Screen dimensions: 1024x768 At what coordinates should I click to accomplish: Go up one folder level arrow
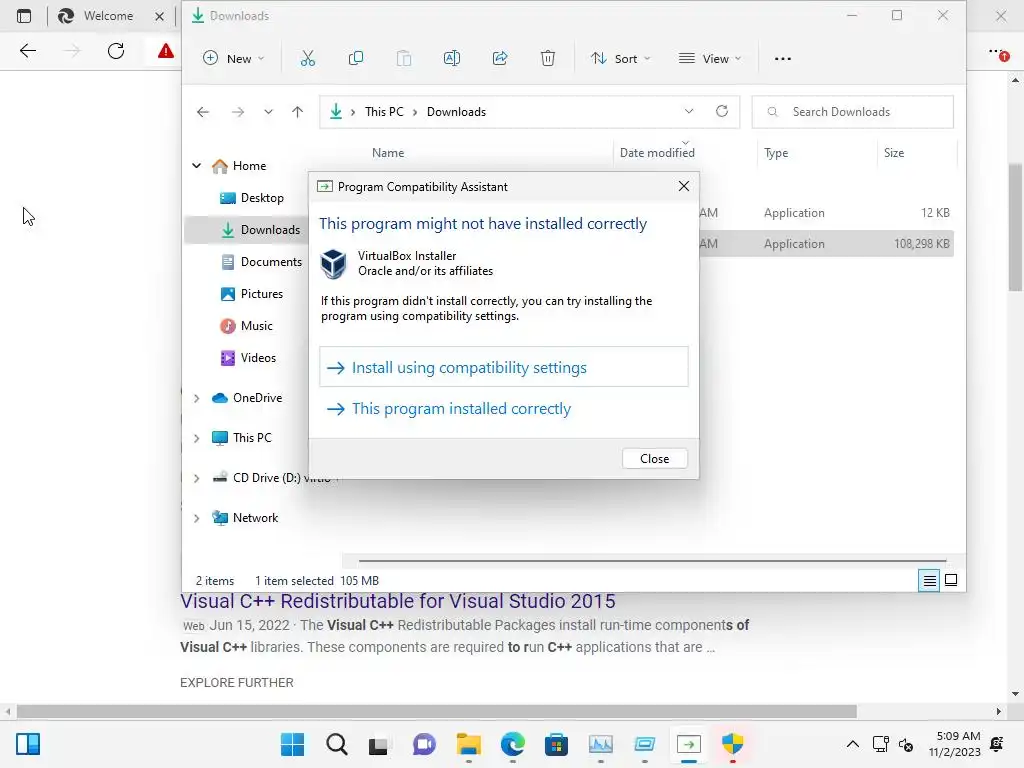[x=297, y=112]
